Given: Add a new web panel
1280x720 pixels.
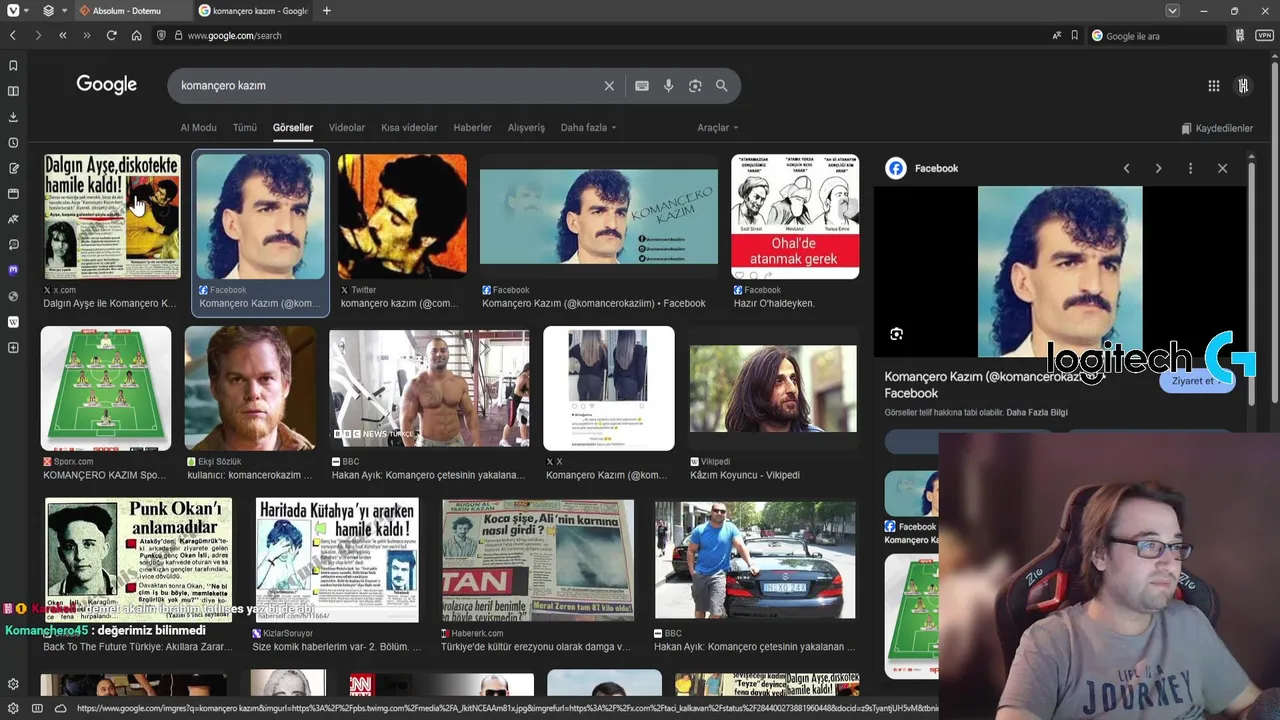Looking at the screenshot, I should pos(13,348).
